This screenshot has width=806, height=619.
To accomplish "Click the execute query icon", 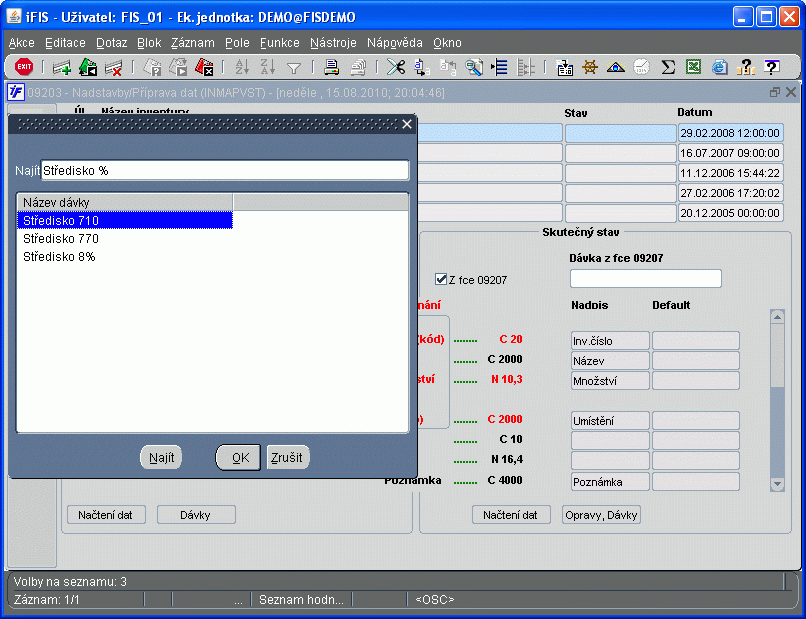I will 178,67.
